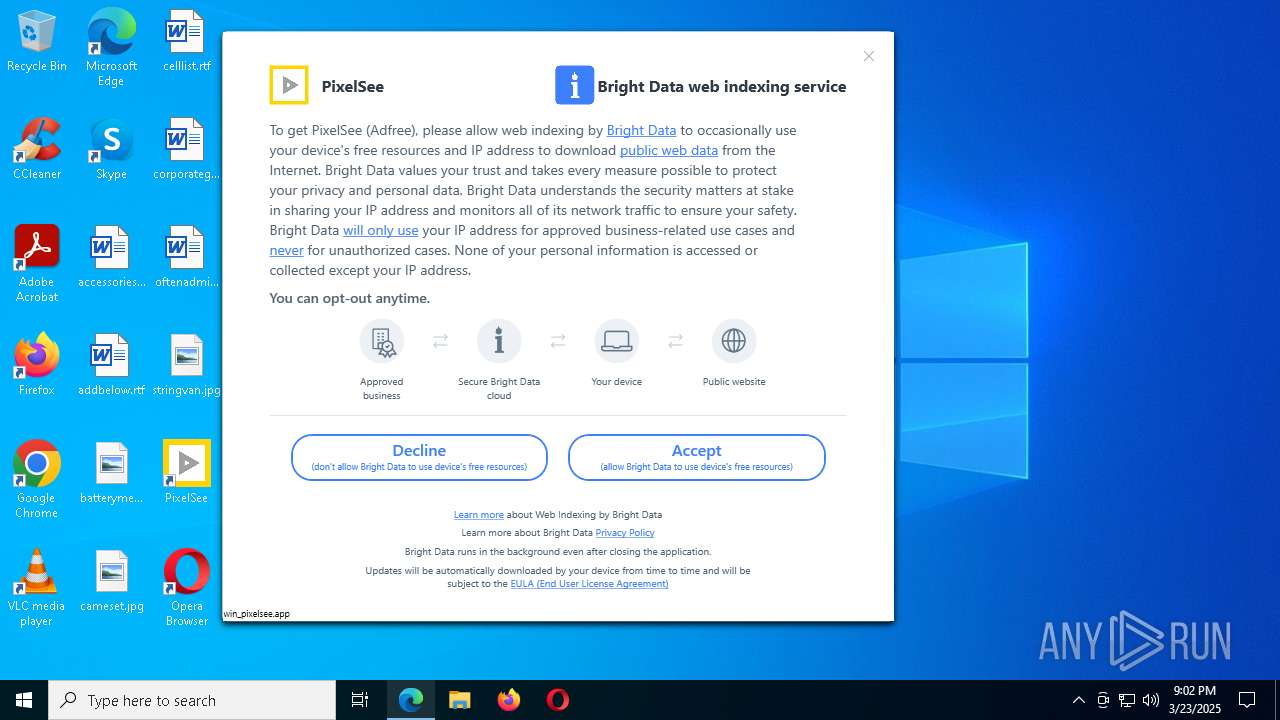Image resolution: width=1280 pixels, height=720 pixels.
Task: Open the never link
Action: [x=286, y=250]
